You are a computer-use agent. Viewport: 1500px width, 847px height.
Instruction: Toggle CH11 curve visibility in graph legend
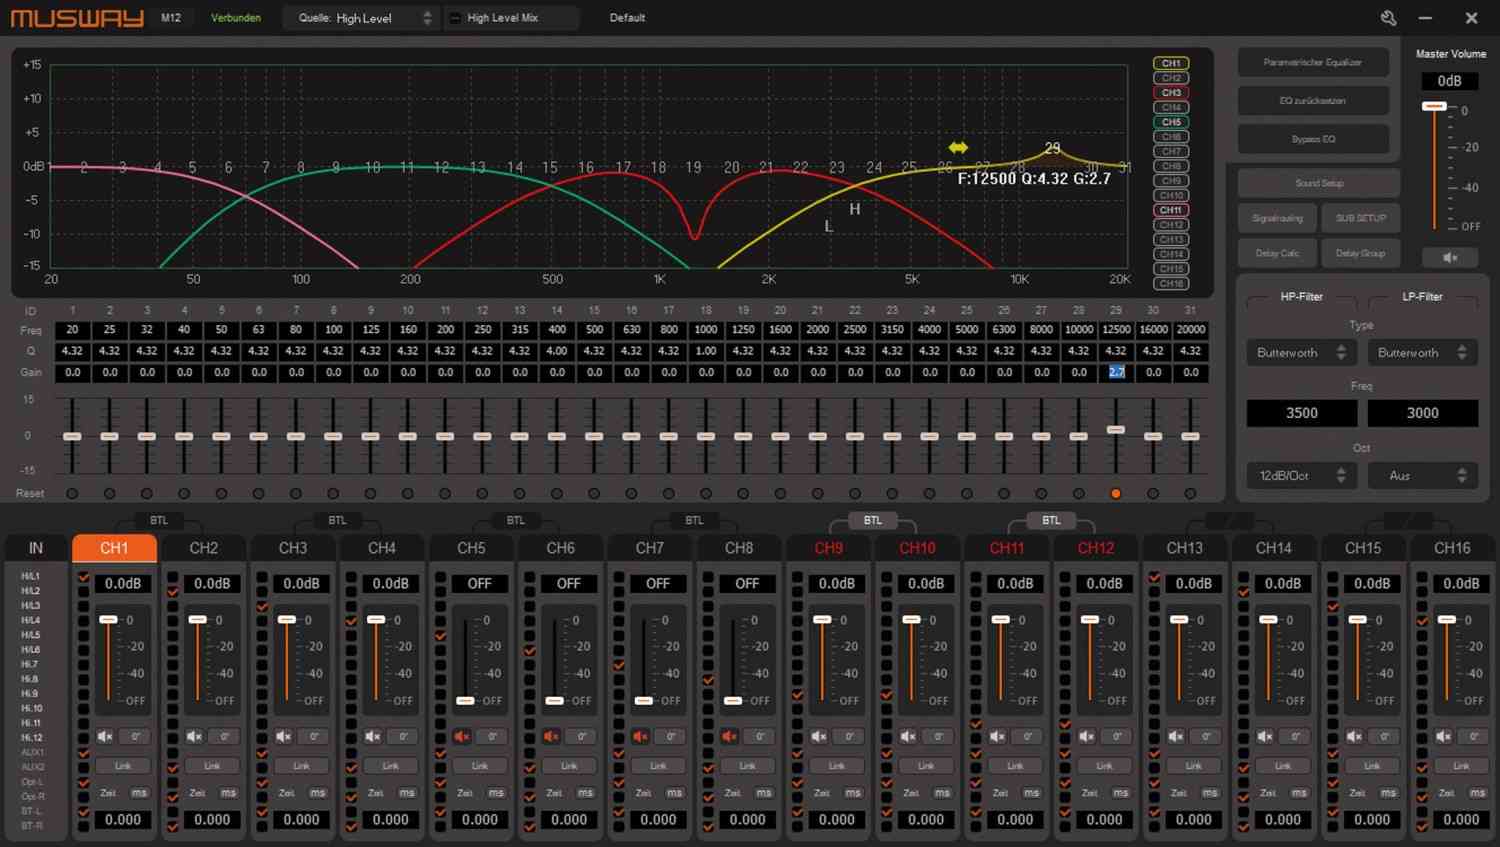(x=1171, y=210)
